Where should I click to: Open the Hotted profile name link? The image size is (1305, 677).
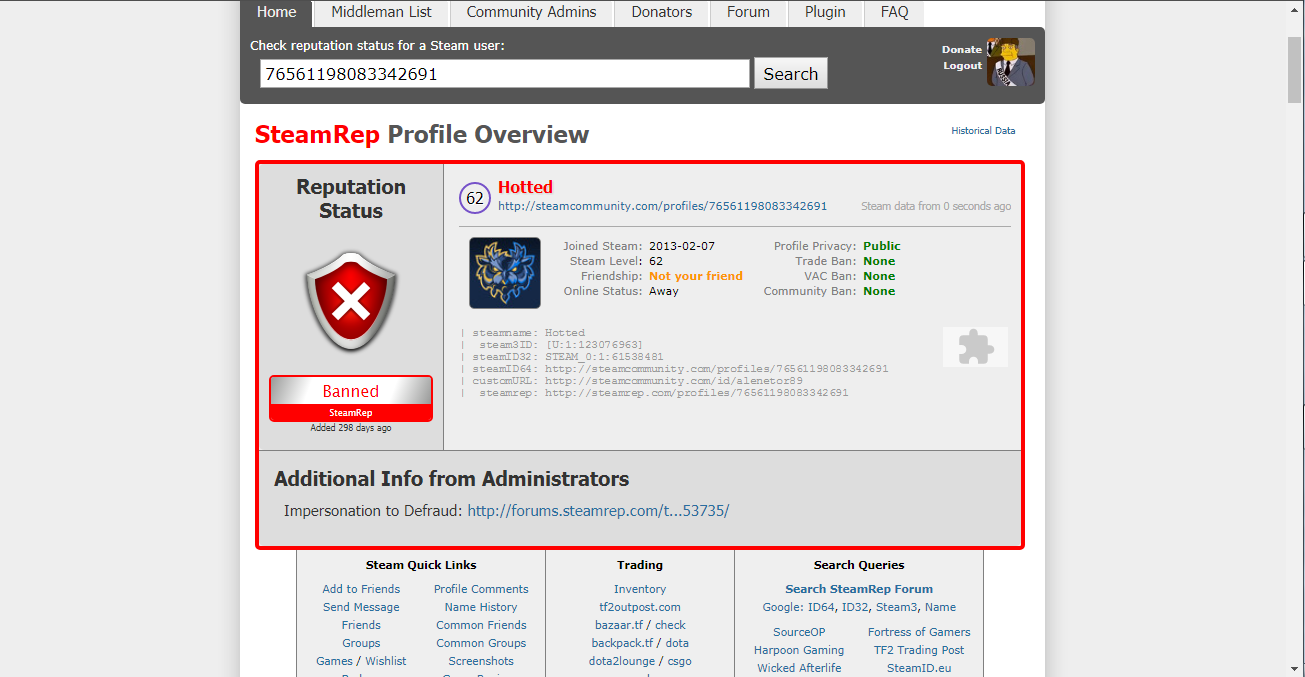pyautogui.click(x=525, y=187)
